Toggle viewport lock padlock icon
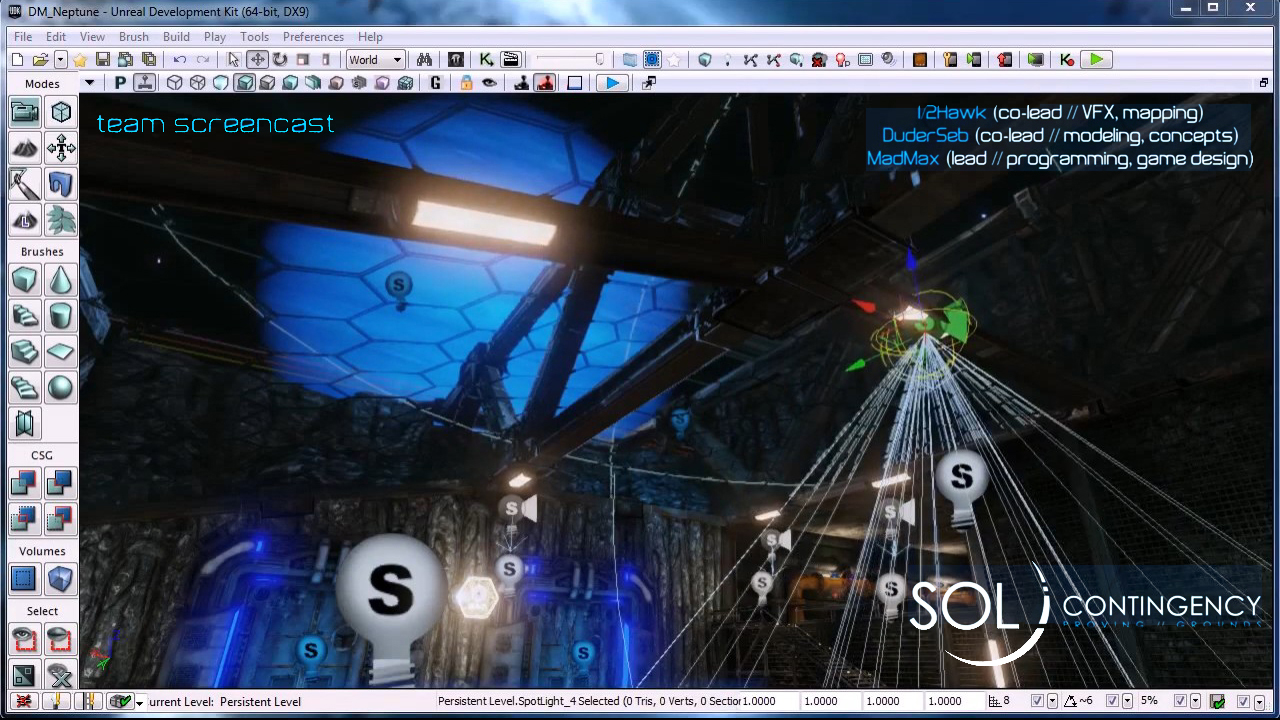The width and height of the screenshot is (1280, 720). (x=466, y=83)
